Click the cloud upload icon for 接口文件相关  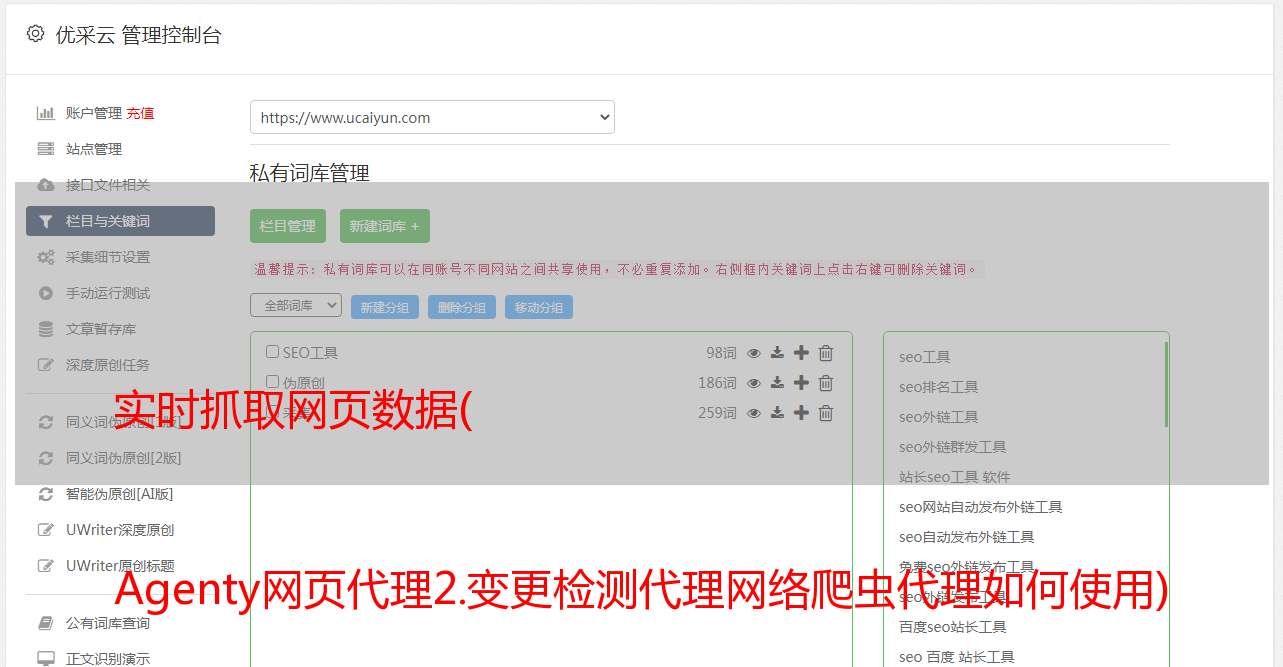(45, 185)
